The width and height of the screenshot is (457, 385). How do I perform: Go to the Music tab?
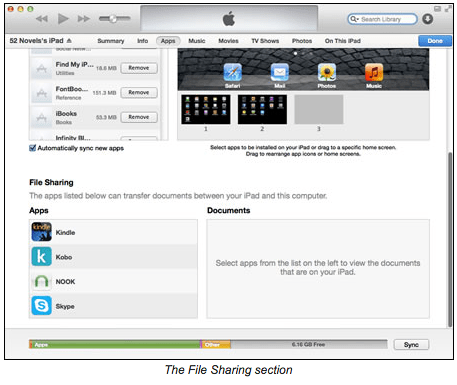(x=197, y=41)
